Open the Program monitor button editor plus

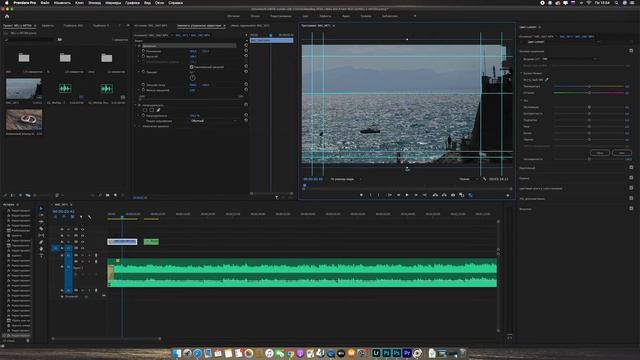tap(508, 195)
